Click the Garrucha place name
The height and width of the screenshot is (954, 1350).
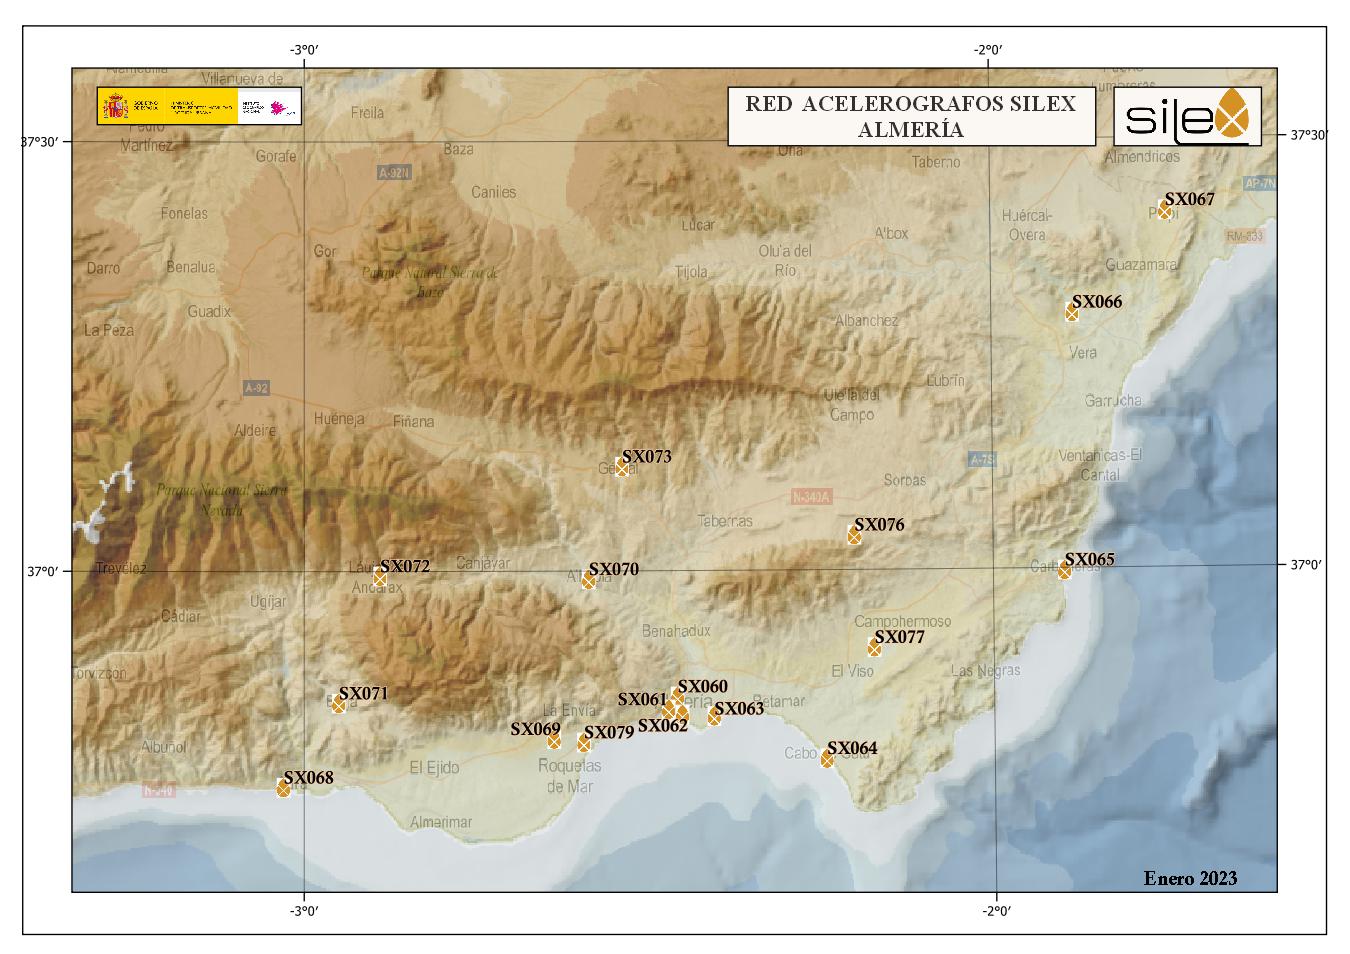tap(1113, 400)
